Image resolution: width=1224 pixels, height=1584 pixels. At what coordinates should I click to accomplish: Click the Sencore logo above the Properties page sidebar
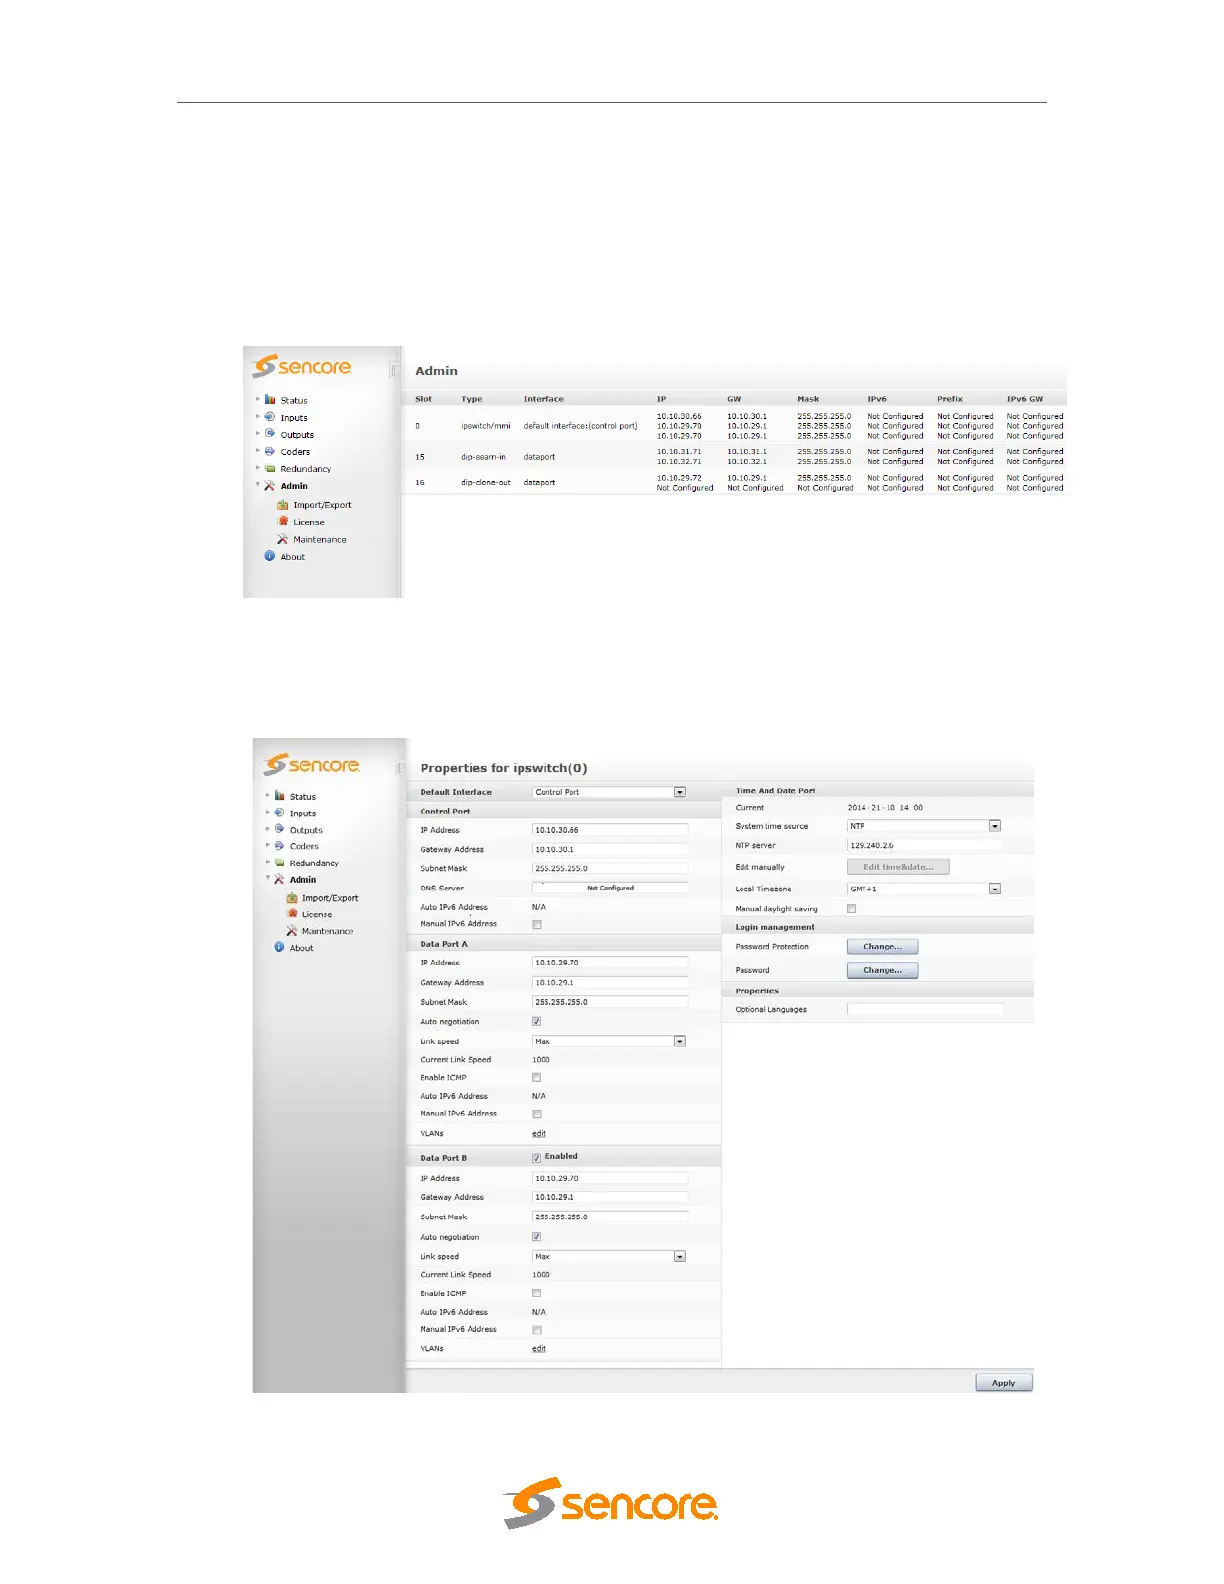[312, 764]
